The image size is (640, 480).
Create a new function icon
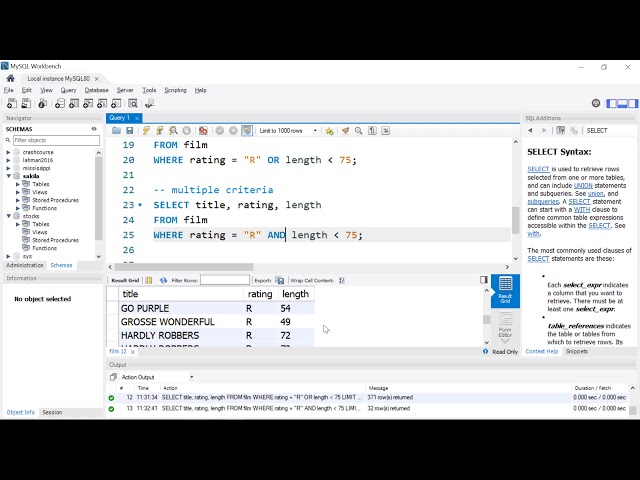point(116,104)
